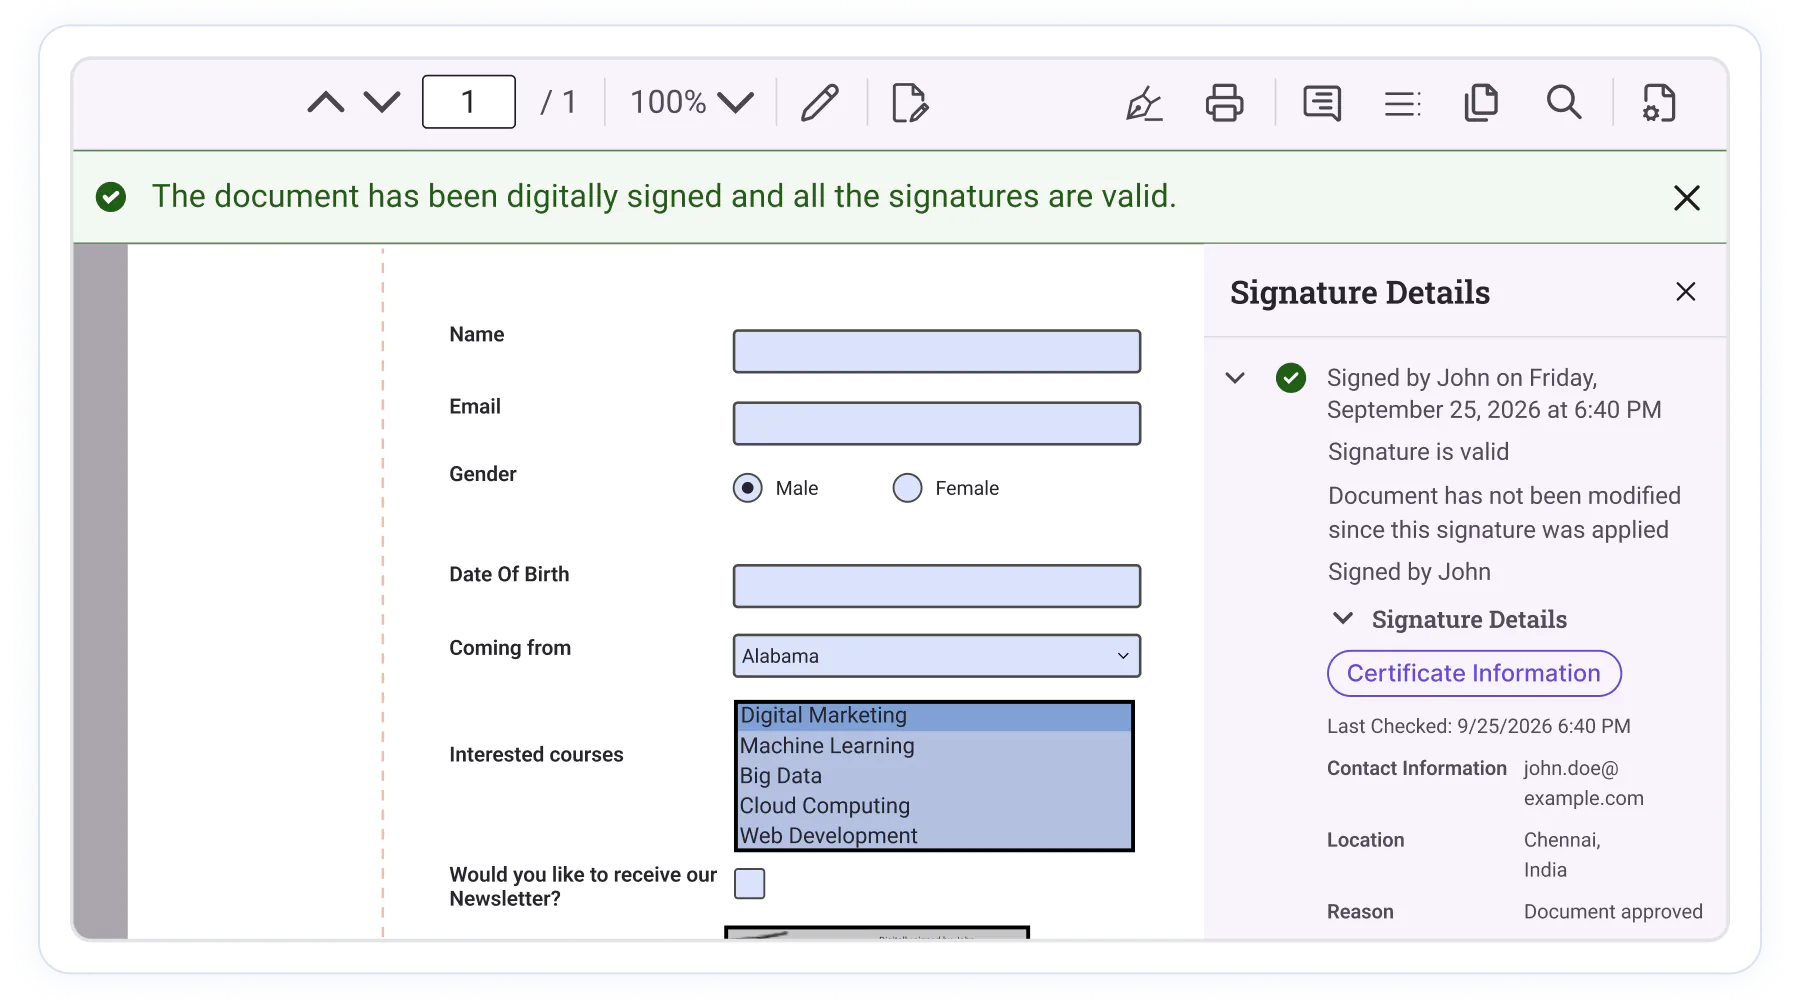Select the Female radio button
This screenshot has width=1800, height=1000.
(x=907, y=488)
